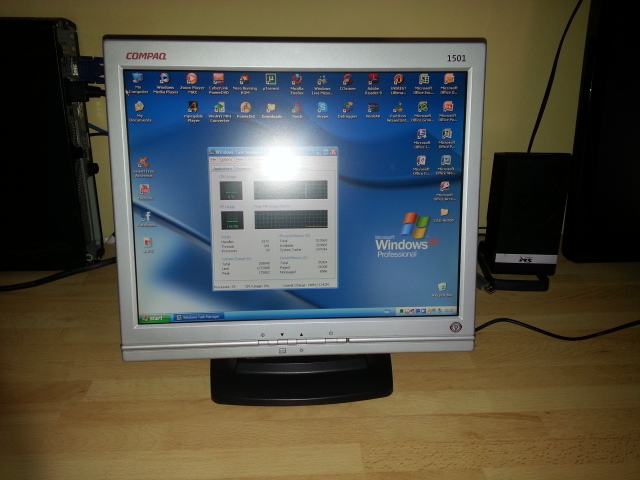Open the My Computer desktop icon
Screen dimensions: 640x480
(138, 83)
